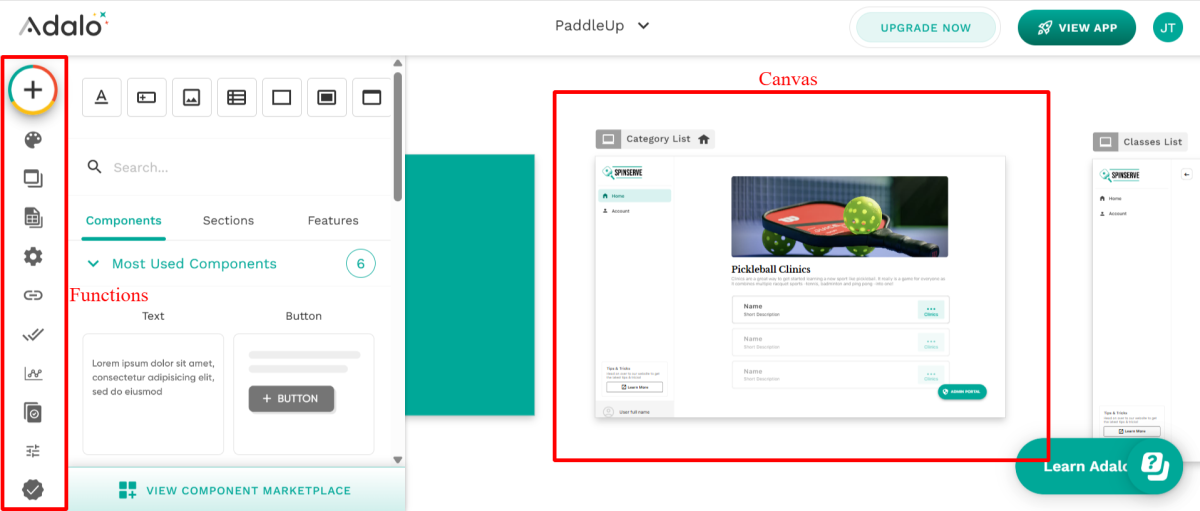Click View Component Marketplace button
The height and width of the screenshot is (511, 1200).
[236, 490]
